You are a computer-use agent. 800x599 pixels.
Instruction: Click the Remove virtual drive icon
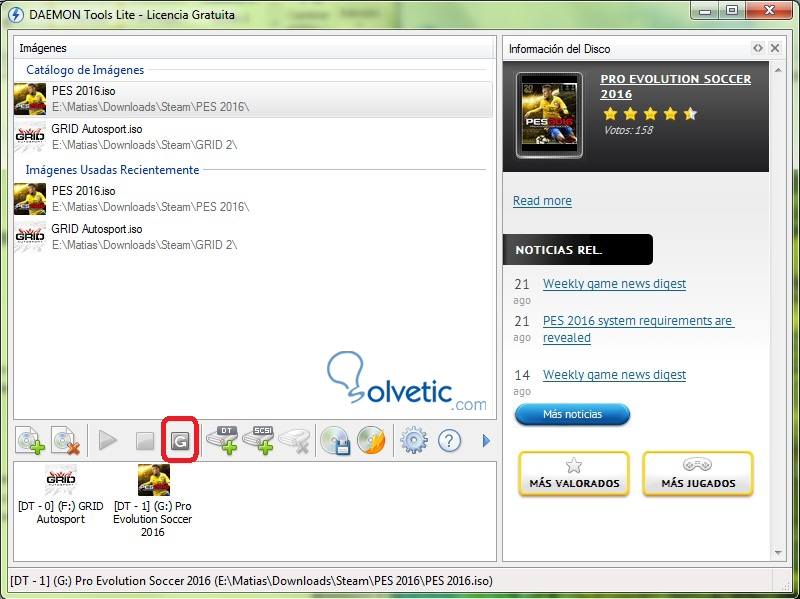pos(294,440)
